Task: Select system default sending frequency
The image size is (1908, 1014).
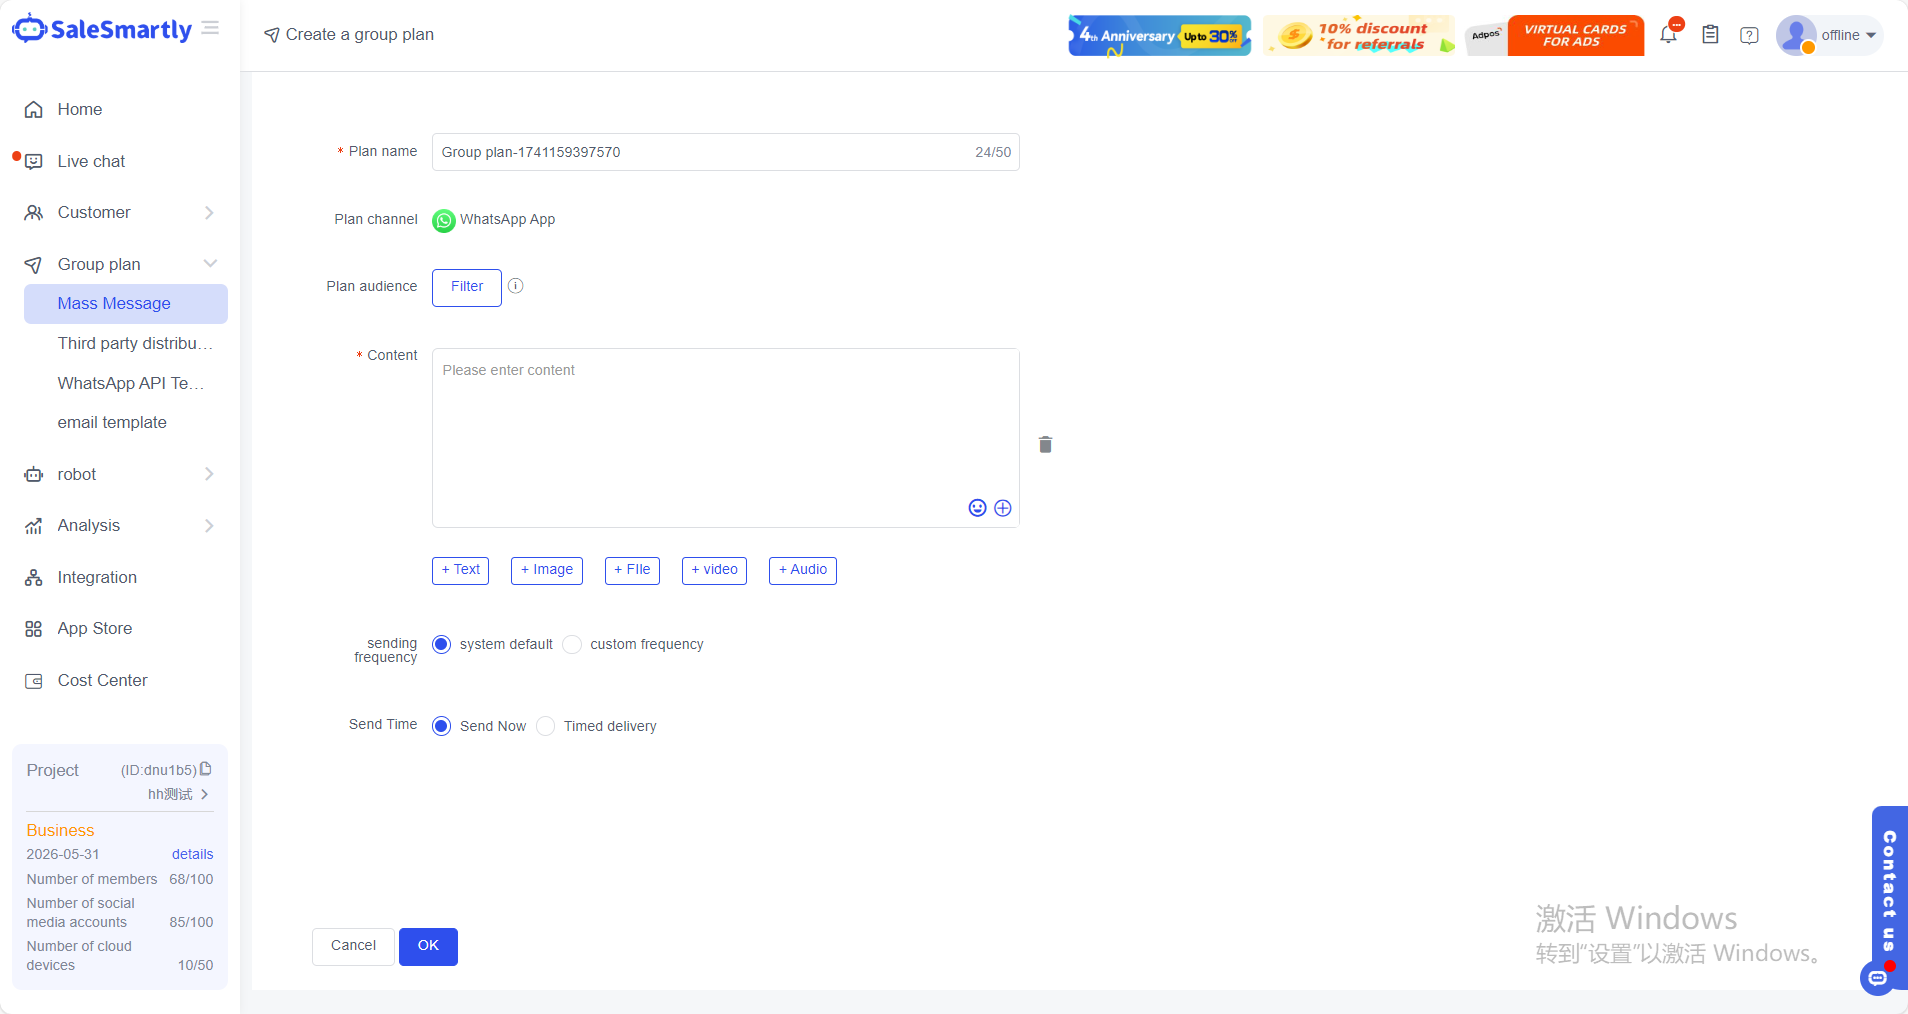Action: click(x=441, y=645)
